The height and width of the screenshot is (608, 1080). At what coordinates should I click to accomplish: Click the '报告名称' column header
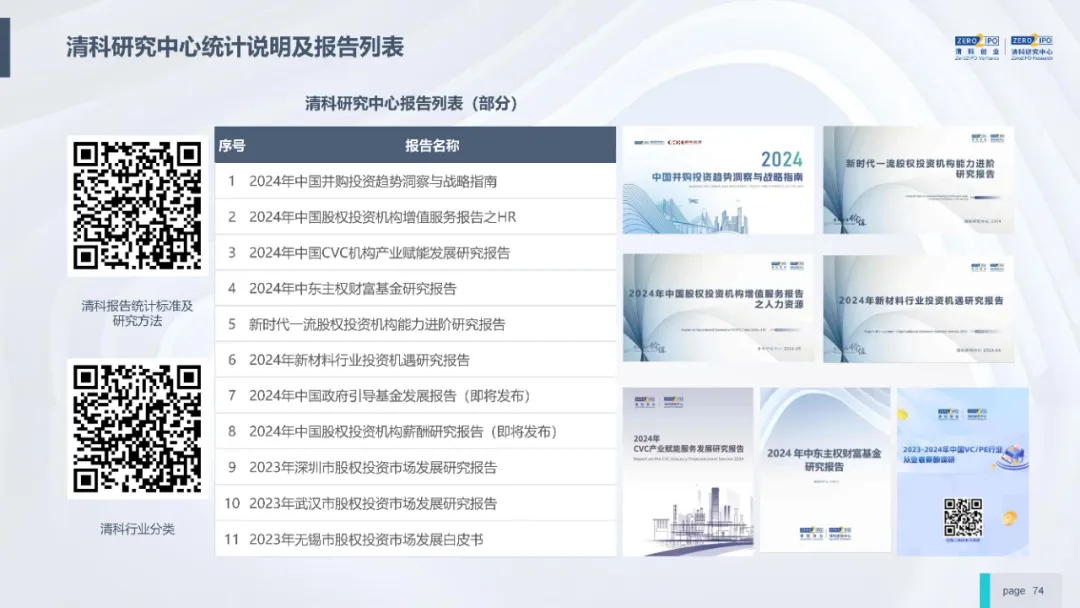point(432,145)
